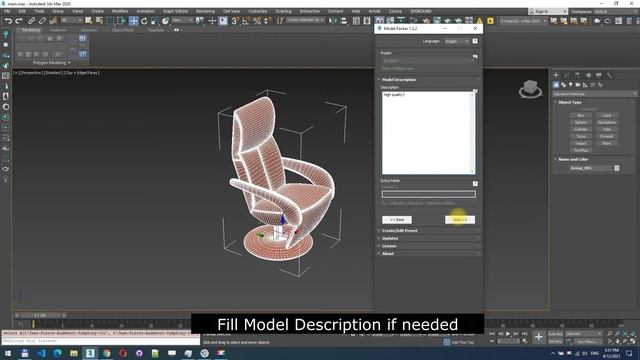
Task: Open the Hierarchy tab in command panel
Action: (x=577, y=75)
